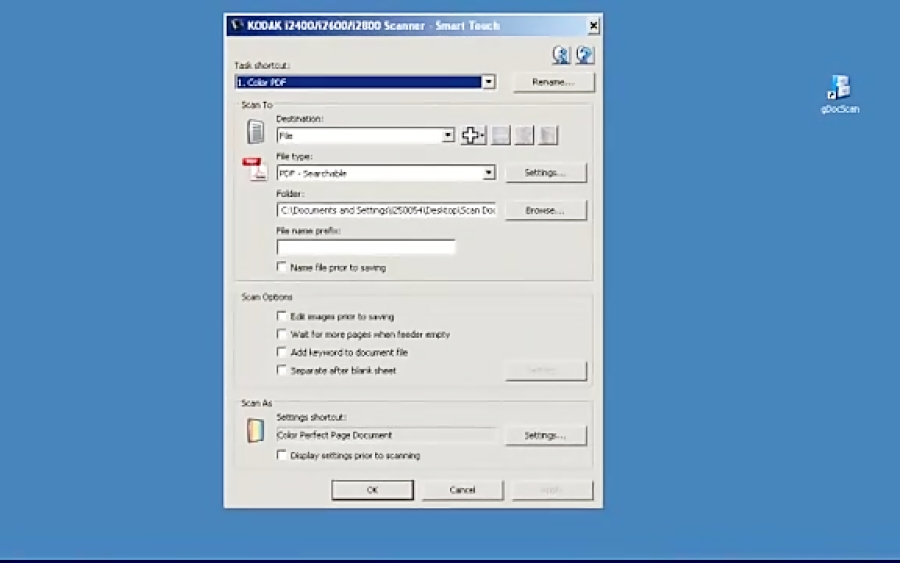Check Display settings prior to scanning

tap(282, 455)
